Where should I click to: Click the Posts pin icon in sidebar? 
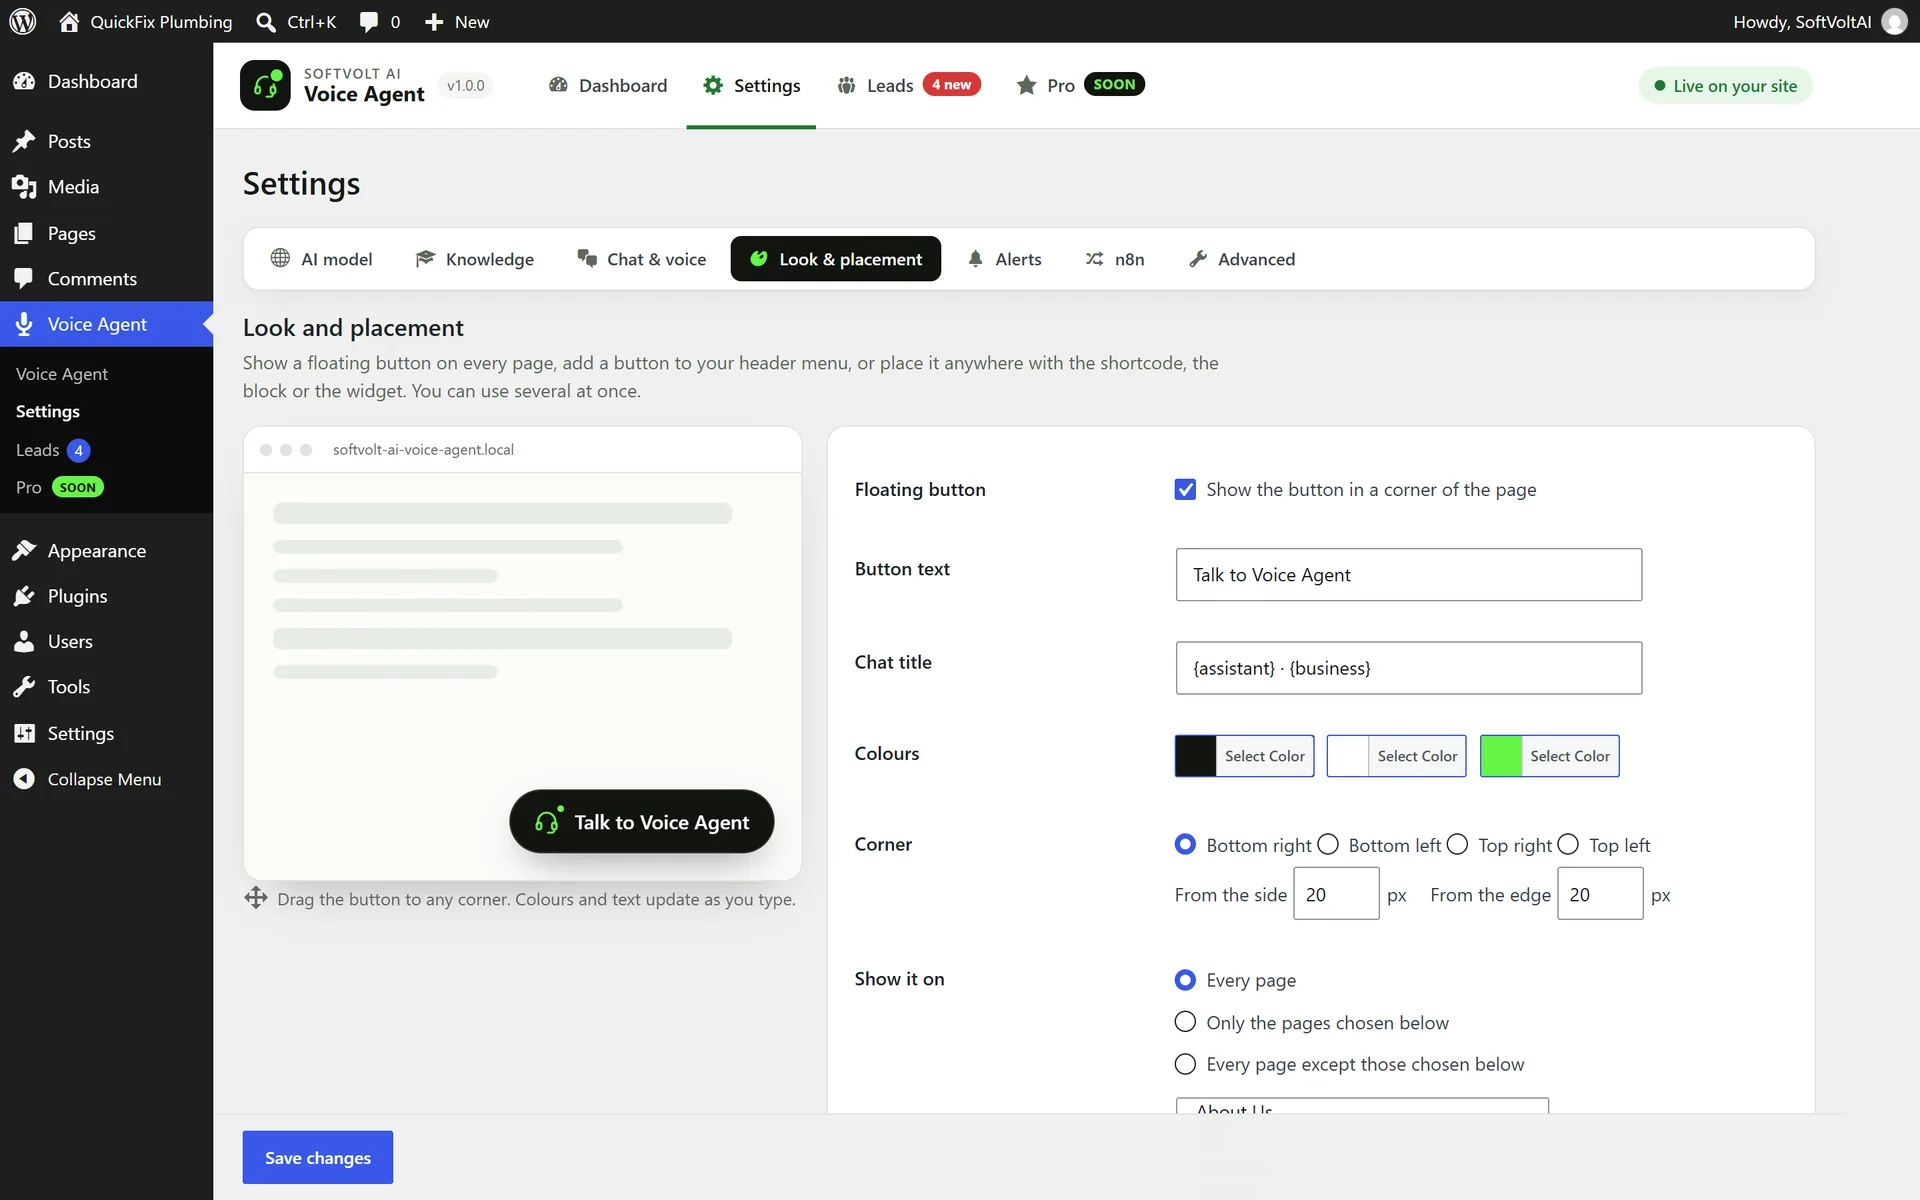[x=24, y=141]
